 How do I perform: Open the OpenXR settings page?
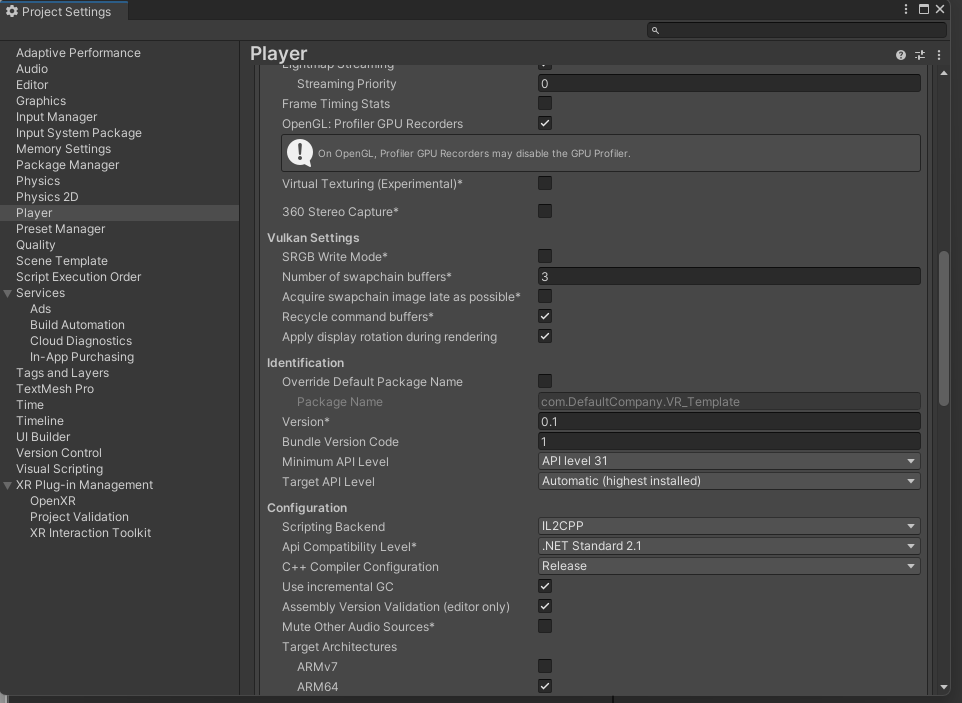53,501
